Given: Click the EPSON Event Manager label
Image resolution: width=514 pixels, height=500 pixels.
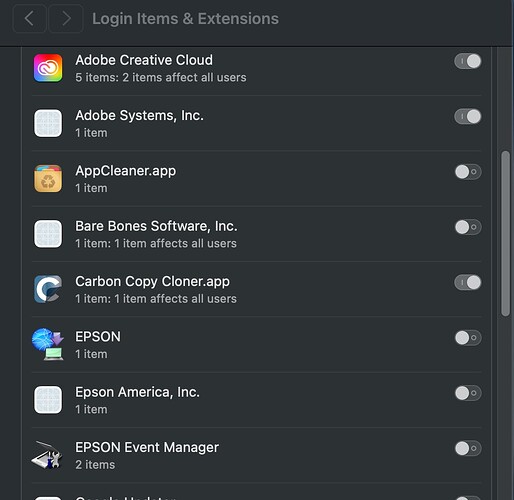Looking at the screenshot, I should (x=147, y=448).
